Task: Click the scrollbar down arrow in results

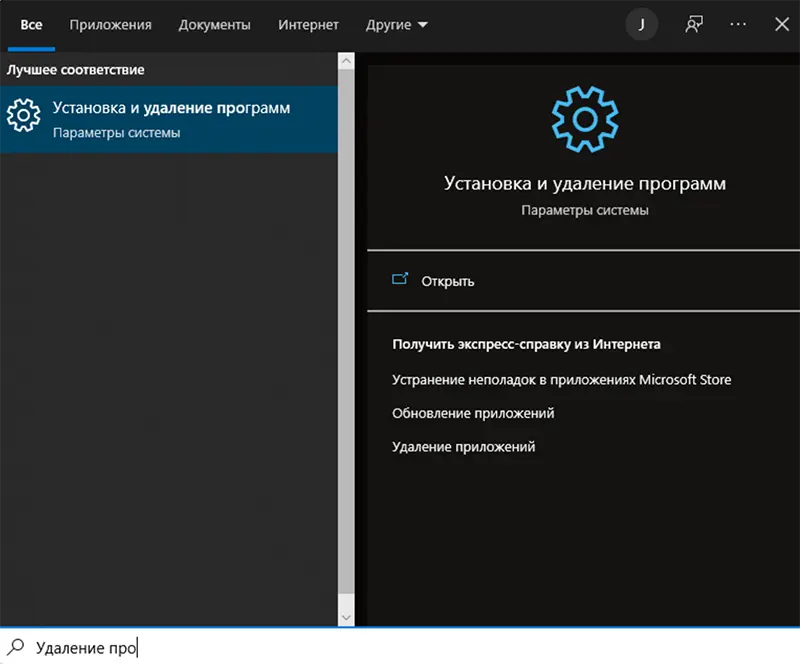Action: [x=346, y=617]
